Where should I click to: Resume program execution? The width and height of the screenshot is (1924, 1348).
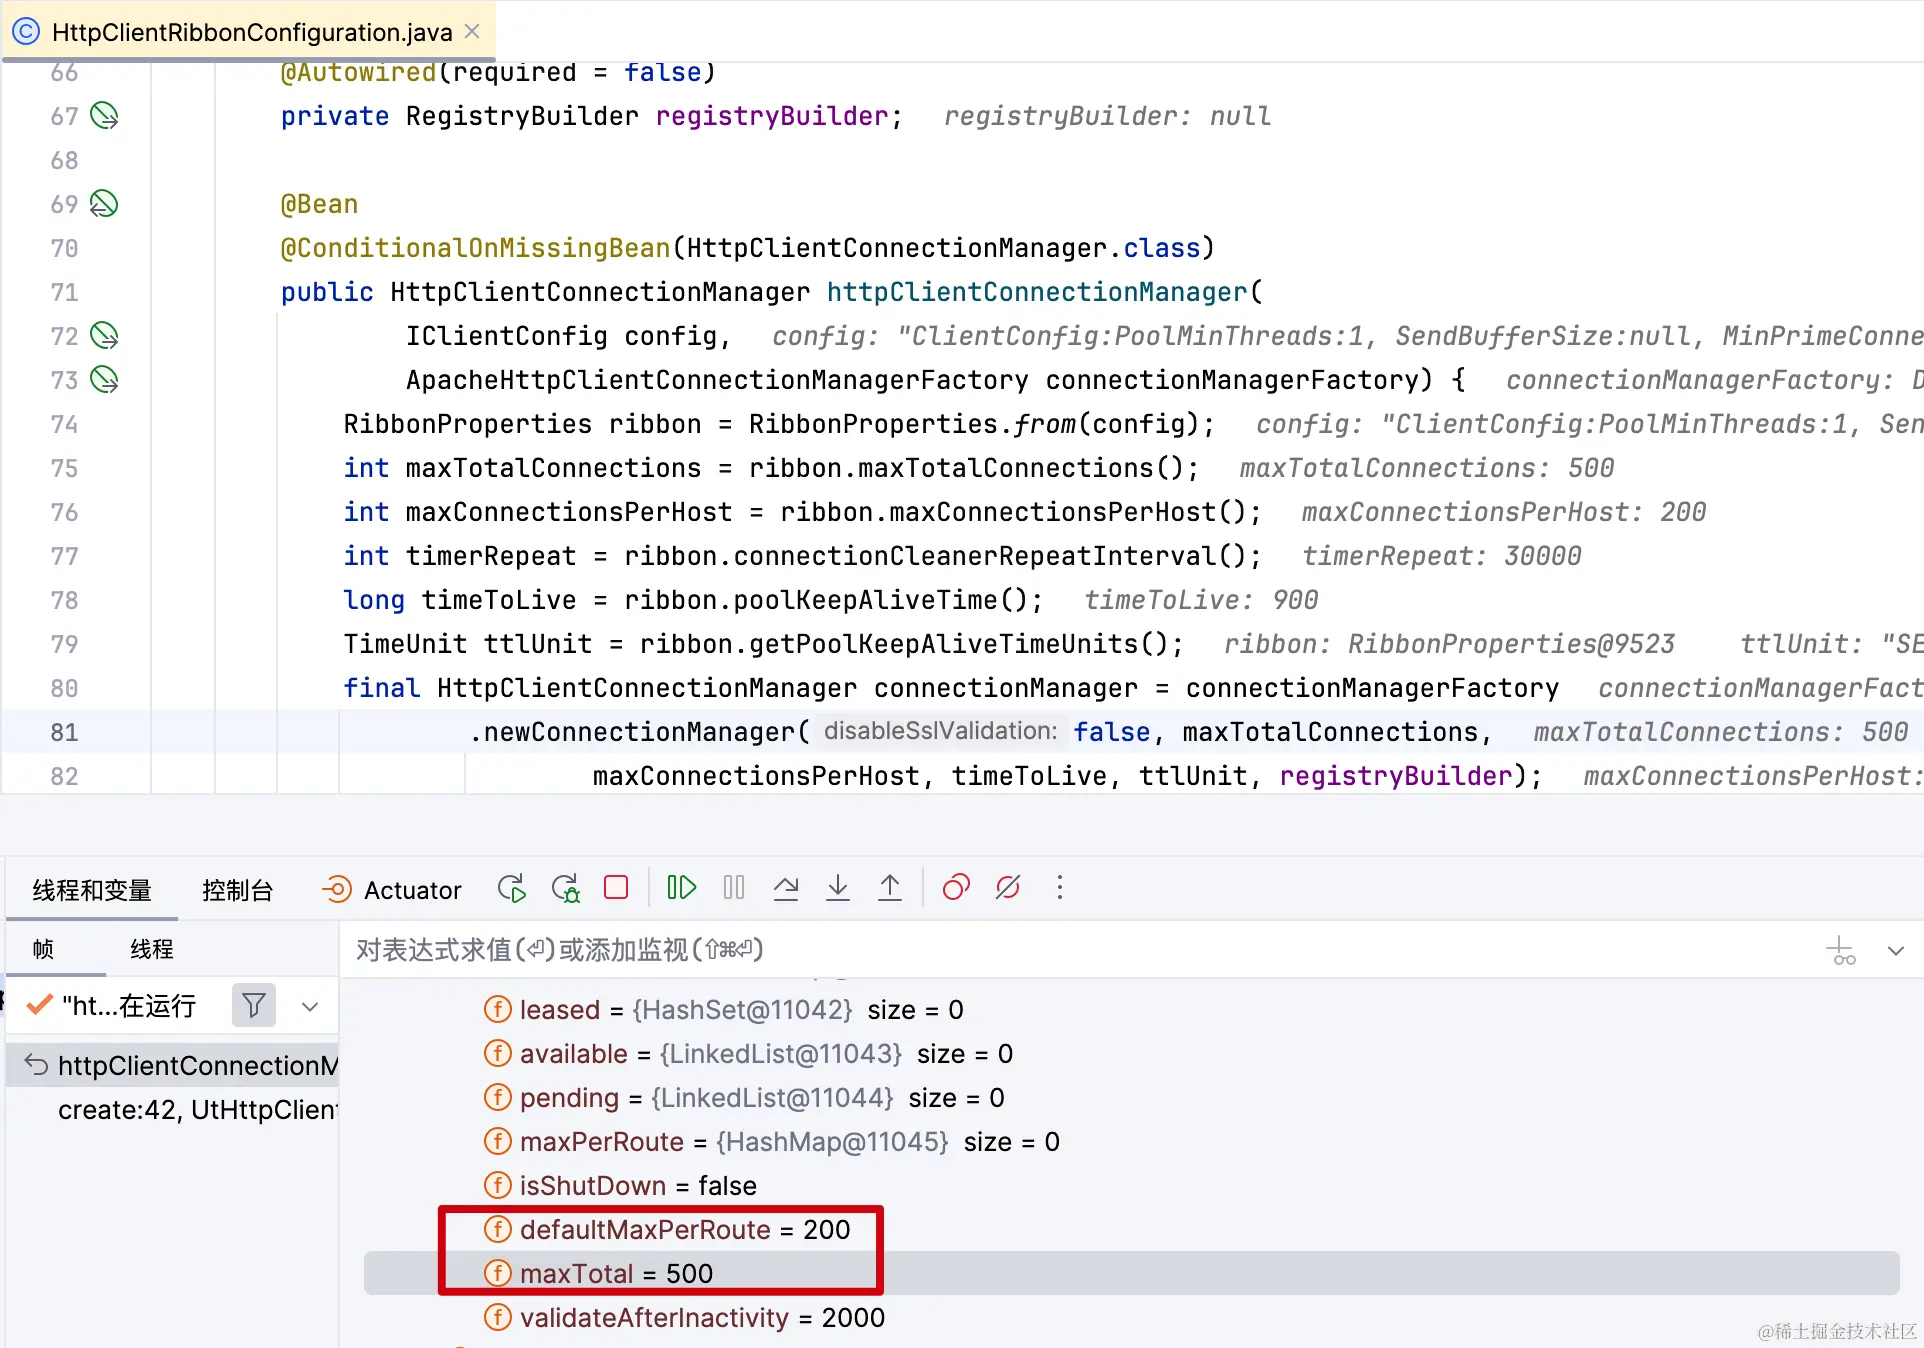[x=681, y=888]
